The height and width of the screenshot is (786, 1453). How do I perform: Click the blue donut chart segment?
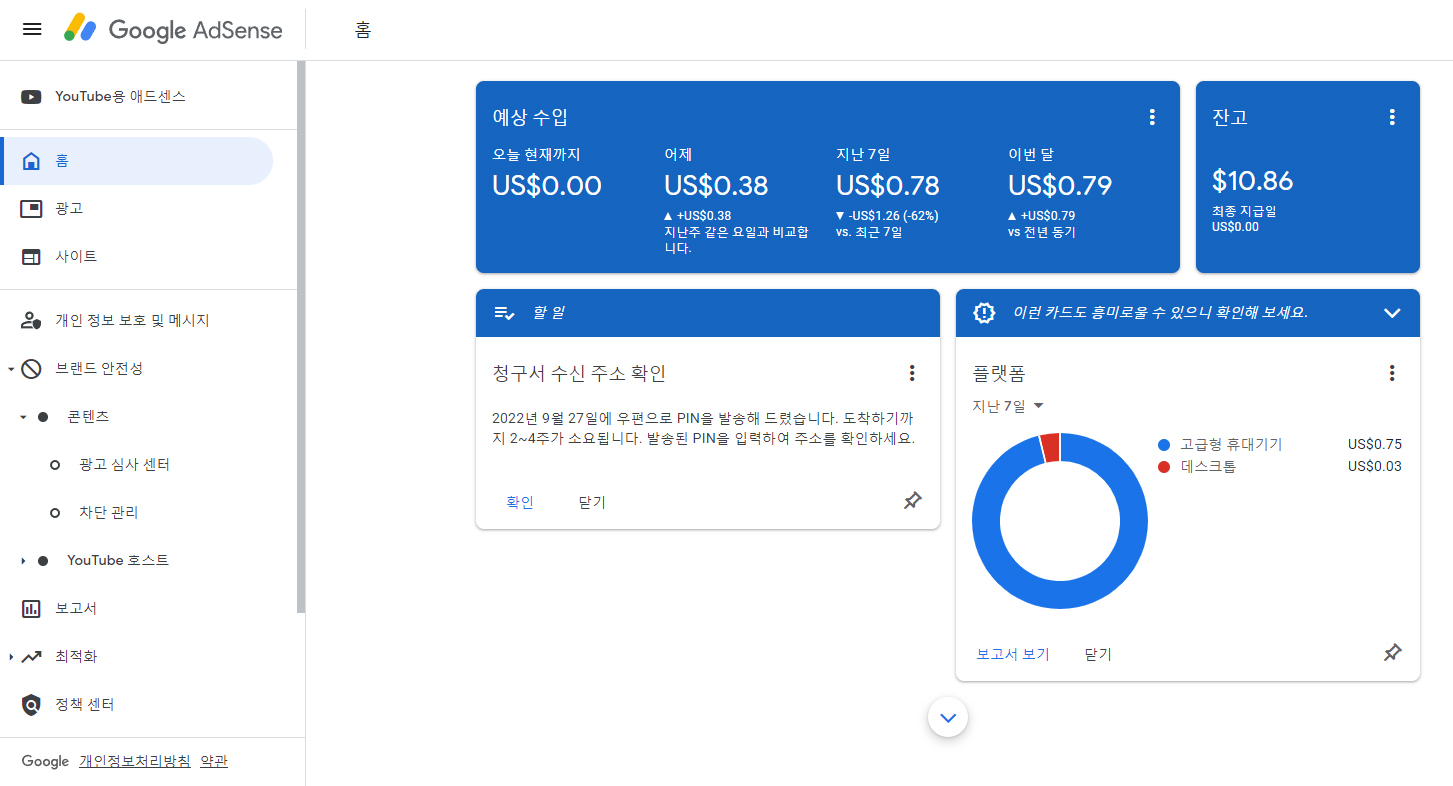pyautogui.click(x=1060, y=596)
